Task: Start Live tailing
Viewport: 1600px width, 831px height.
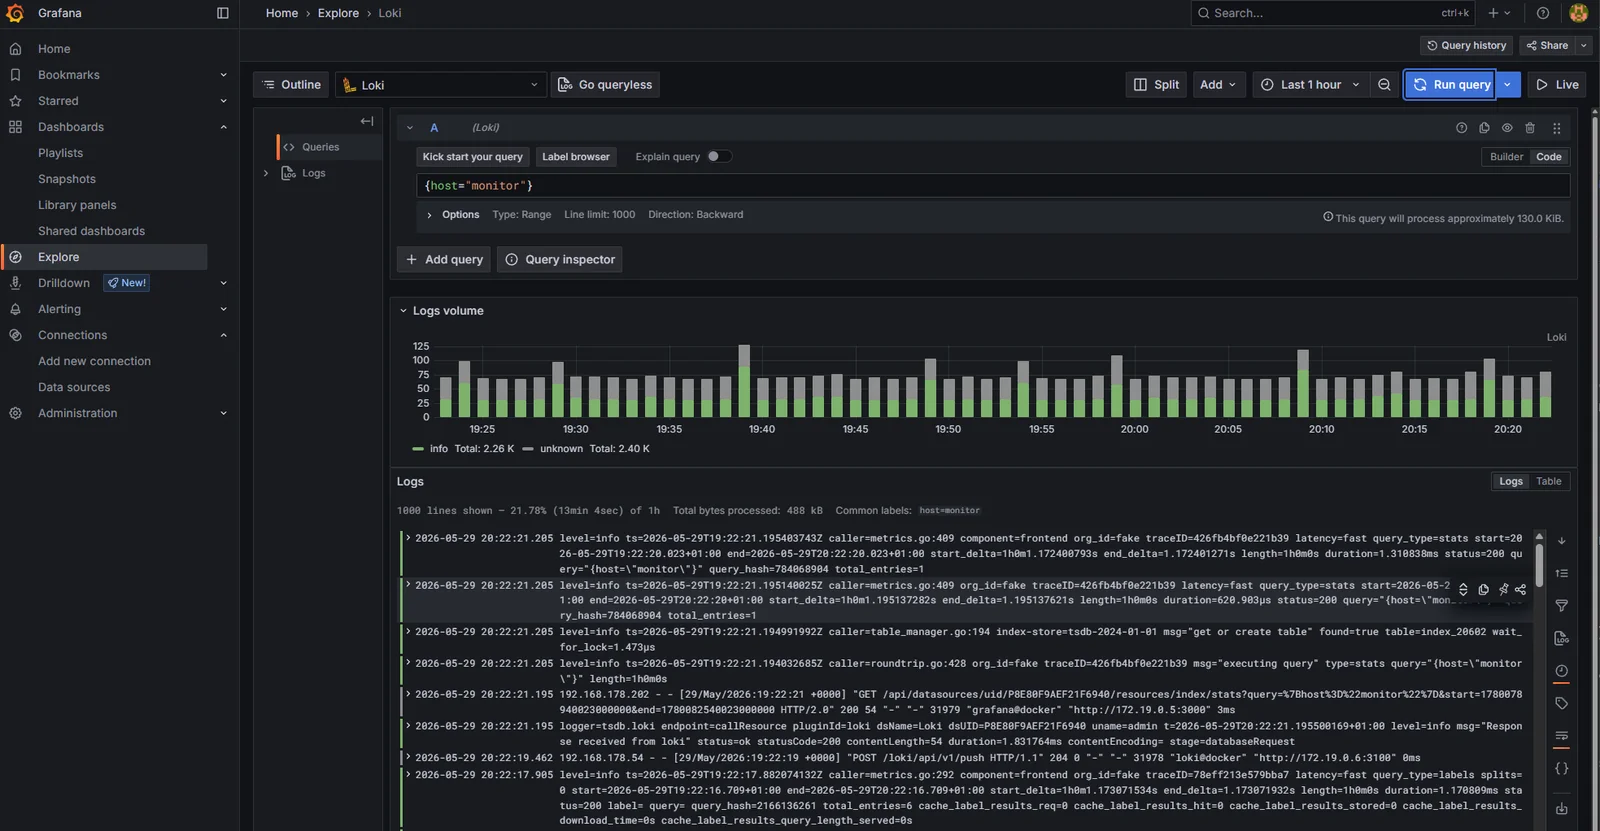Action: 1557,85
